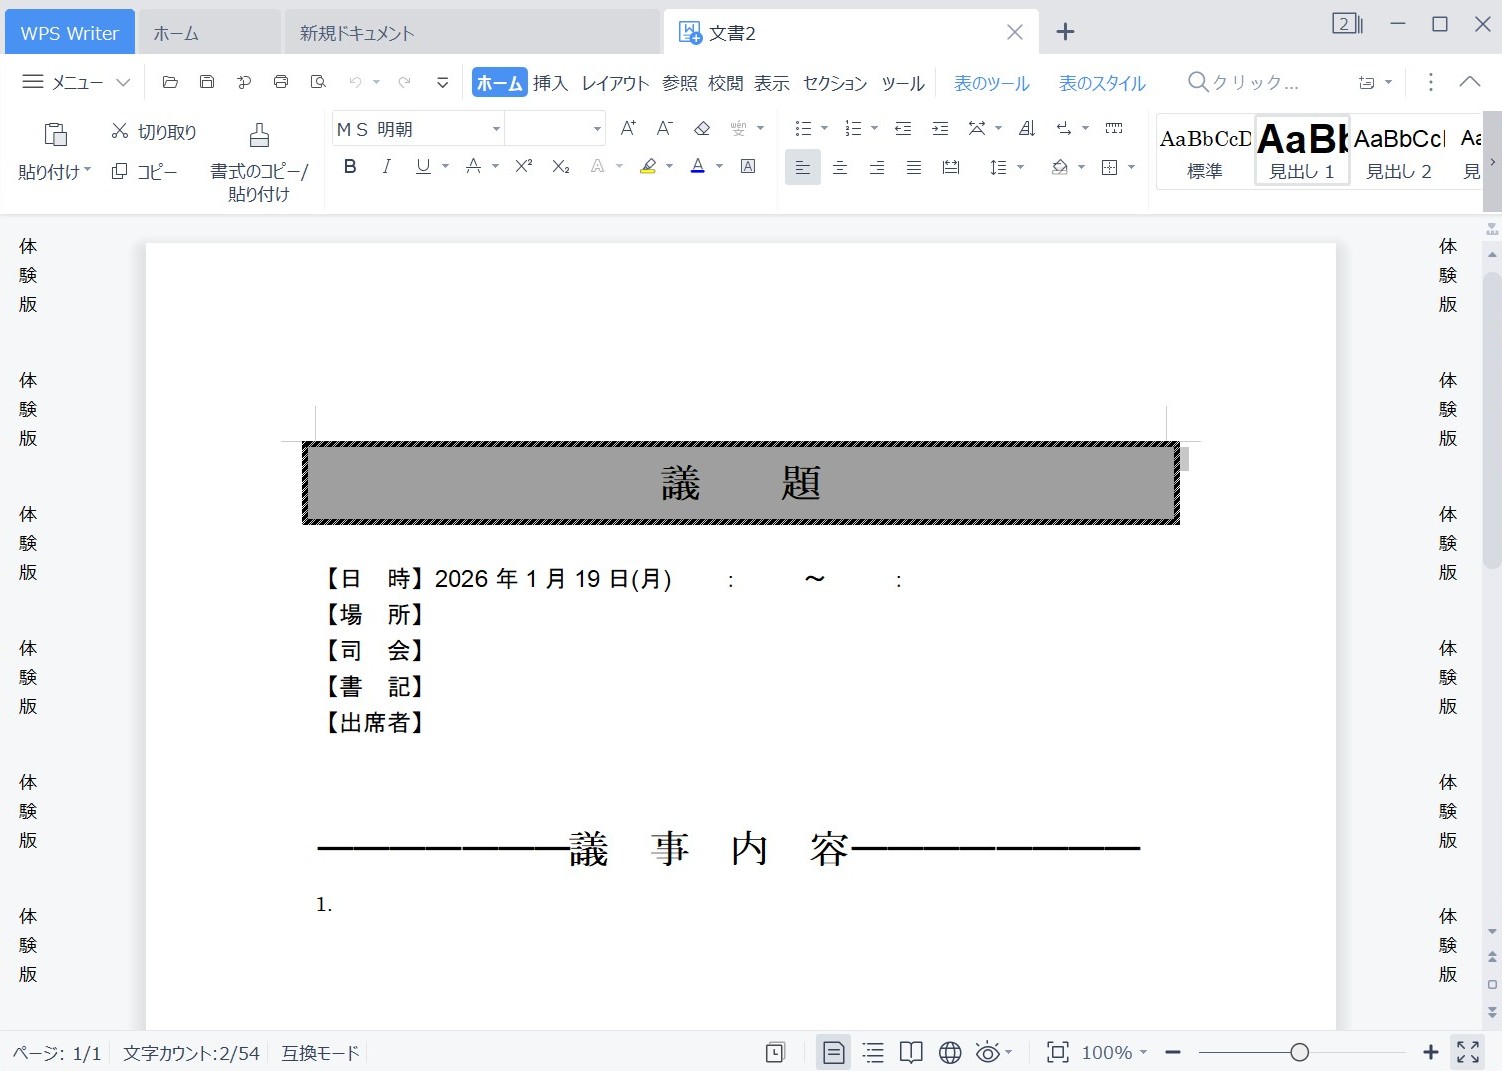Open reading mode book icon
The image size is (1502, 1071).
tap(910, 1052)
